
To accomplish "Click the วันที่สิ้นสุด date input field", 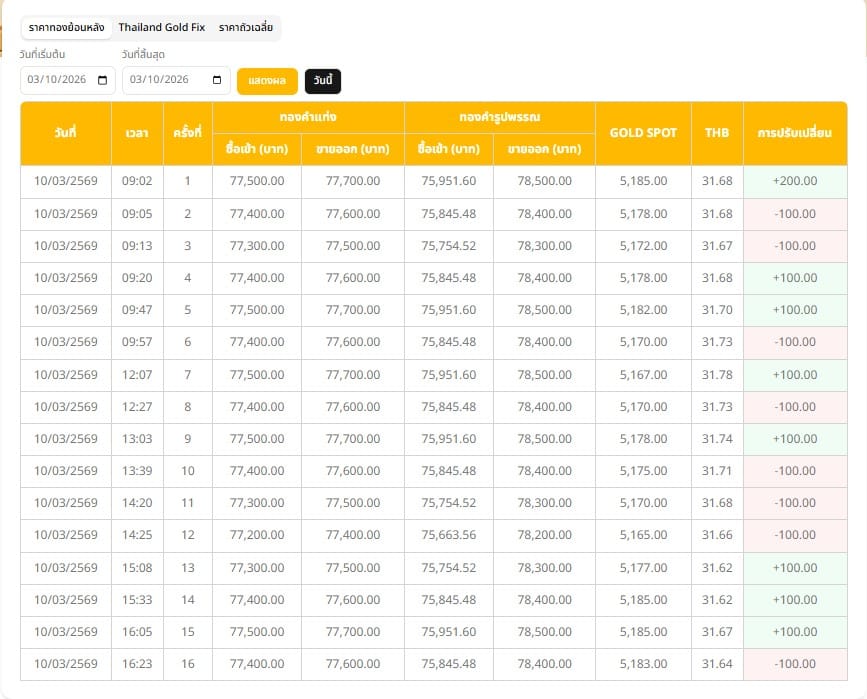I will tap(170, 80).
